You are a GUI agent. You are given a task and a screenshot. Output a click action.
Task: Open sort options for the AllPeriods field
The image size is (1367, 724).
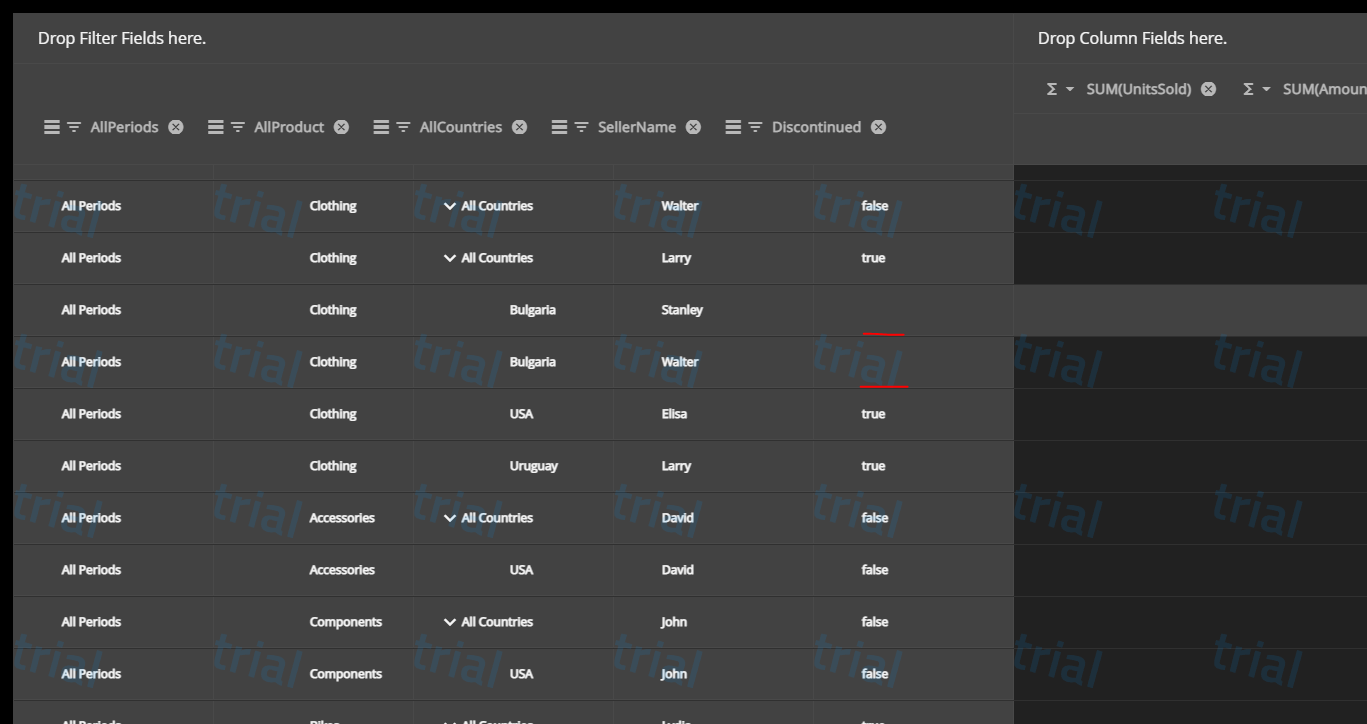point(51,127)
